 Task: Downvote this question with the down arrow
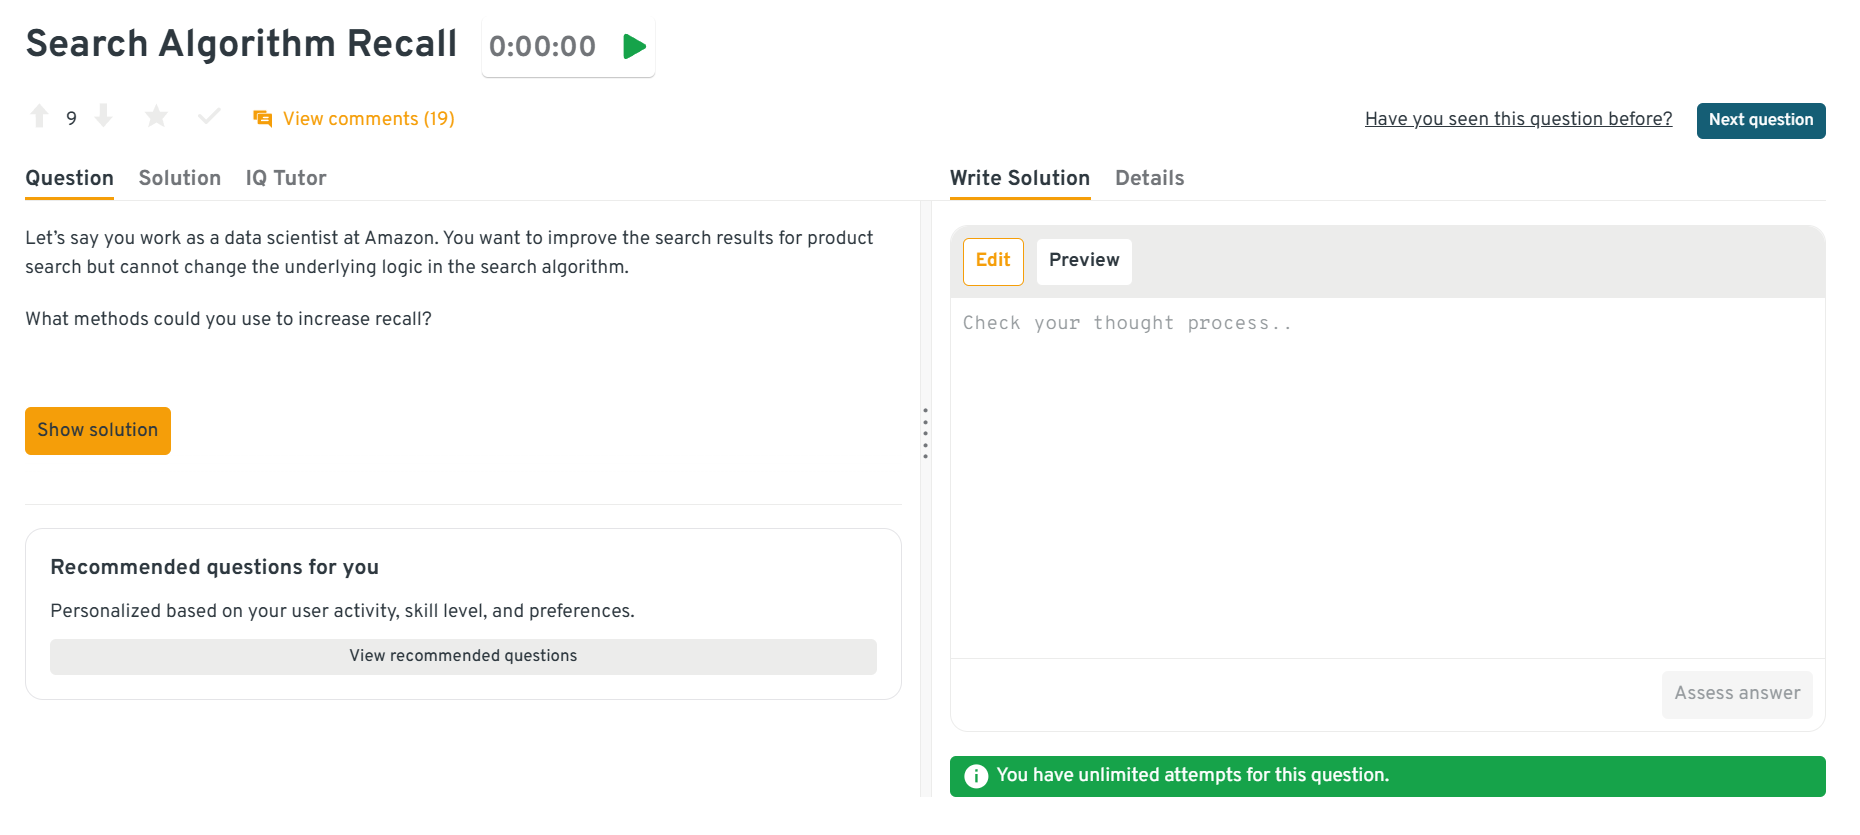(x=103, y=117)
